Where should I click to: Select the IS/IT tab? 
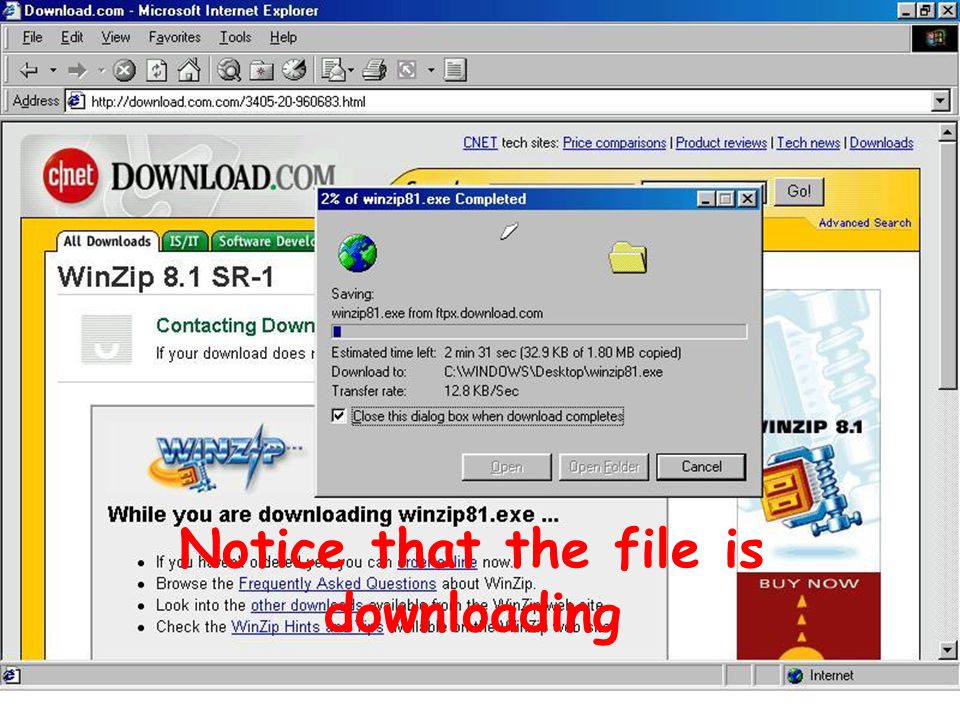point(184,241)
